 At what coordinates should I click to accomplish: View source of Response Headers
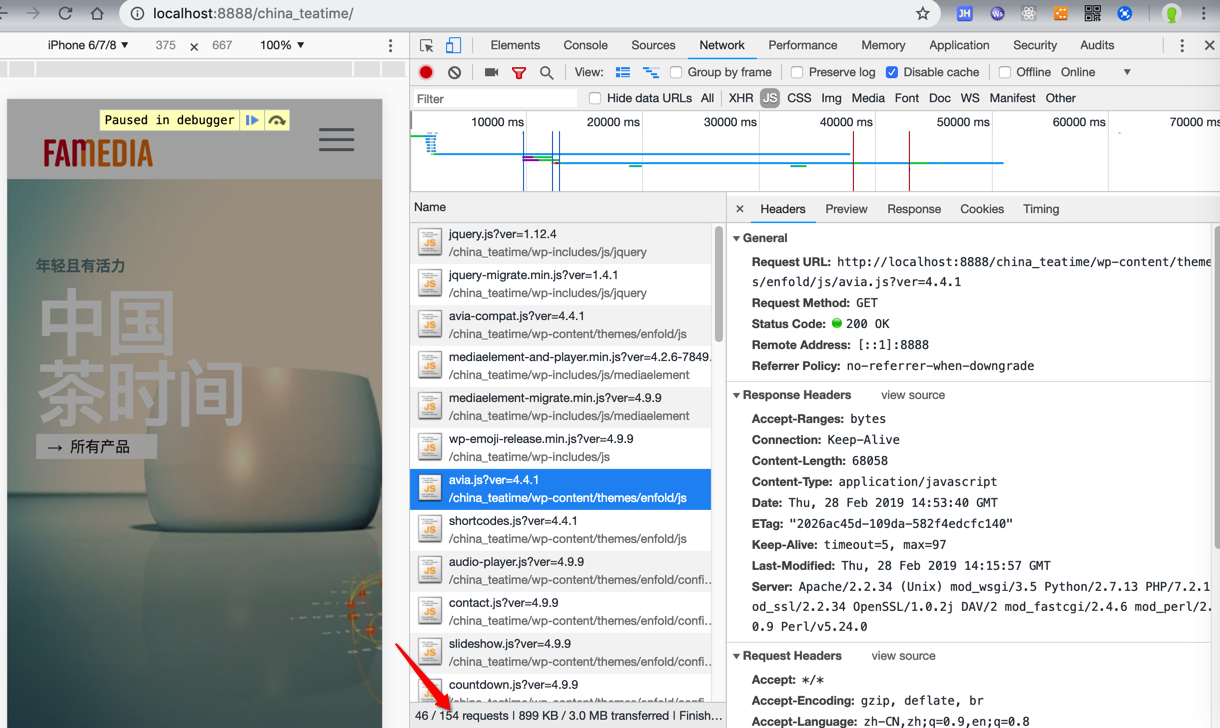click(x=913, y=395)
